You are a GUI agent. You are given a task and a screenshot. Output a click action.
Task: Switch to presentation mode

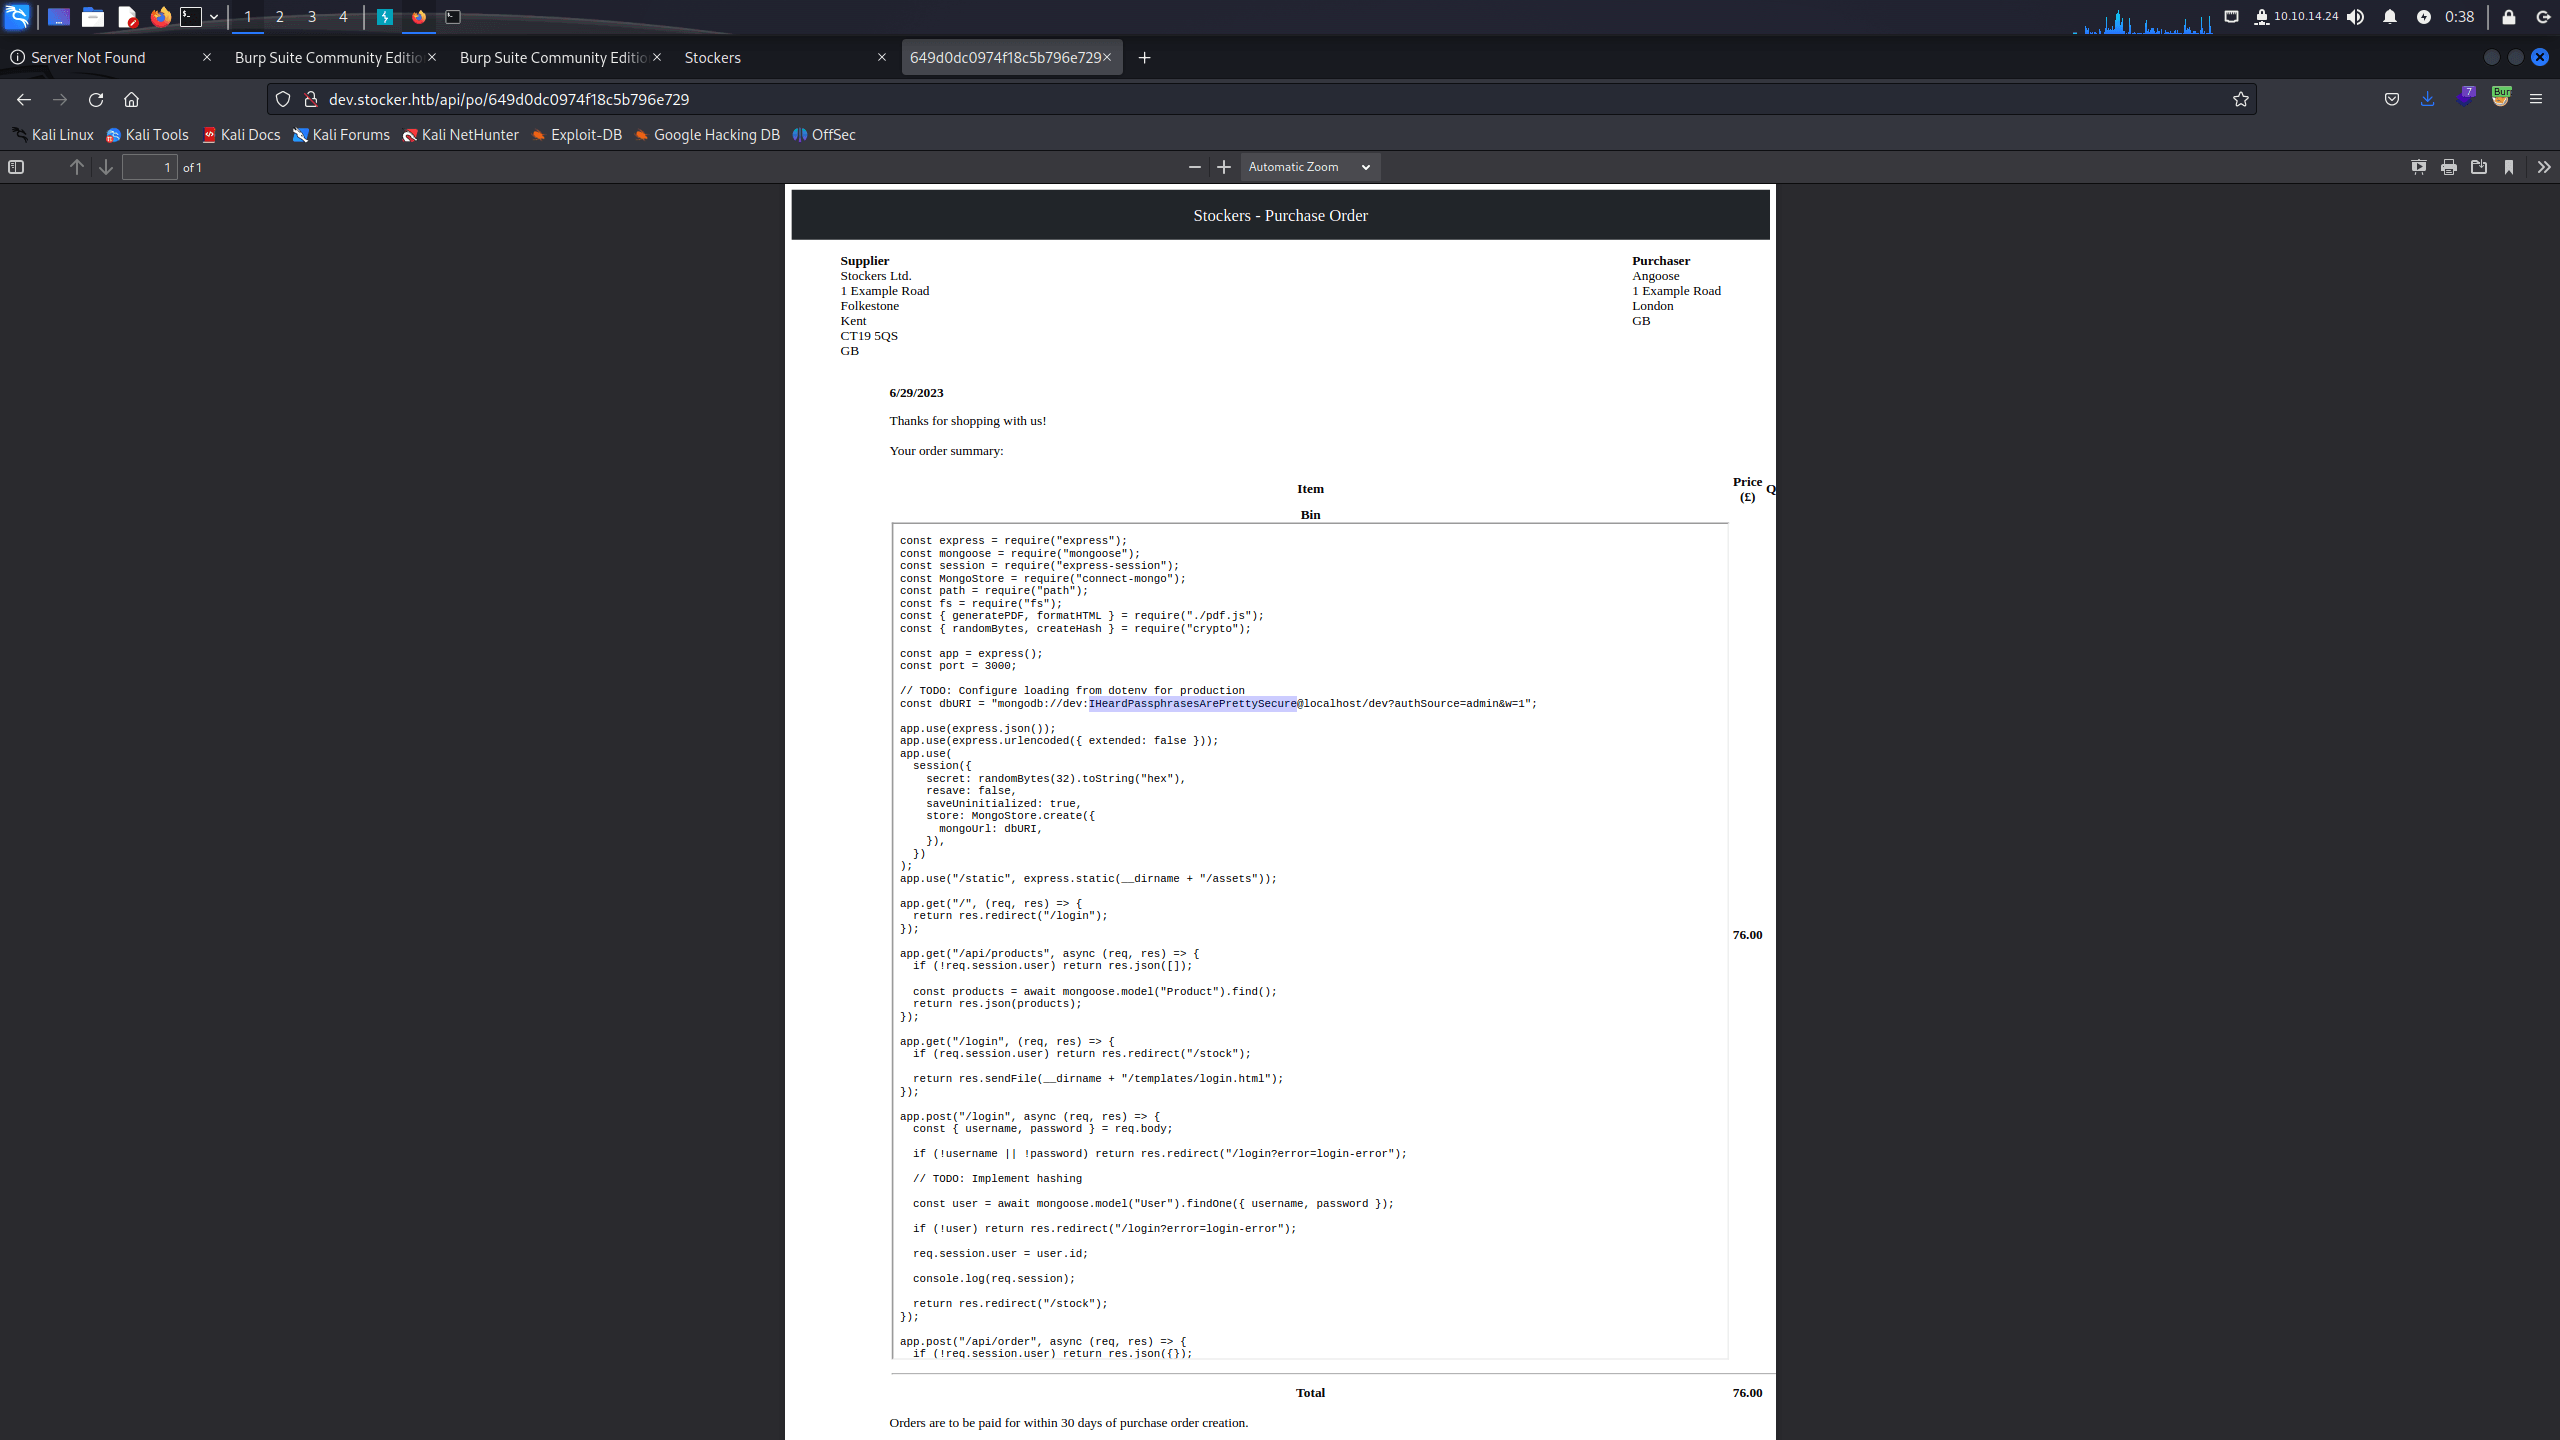click(x=2418, y=167)
